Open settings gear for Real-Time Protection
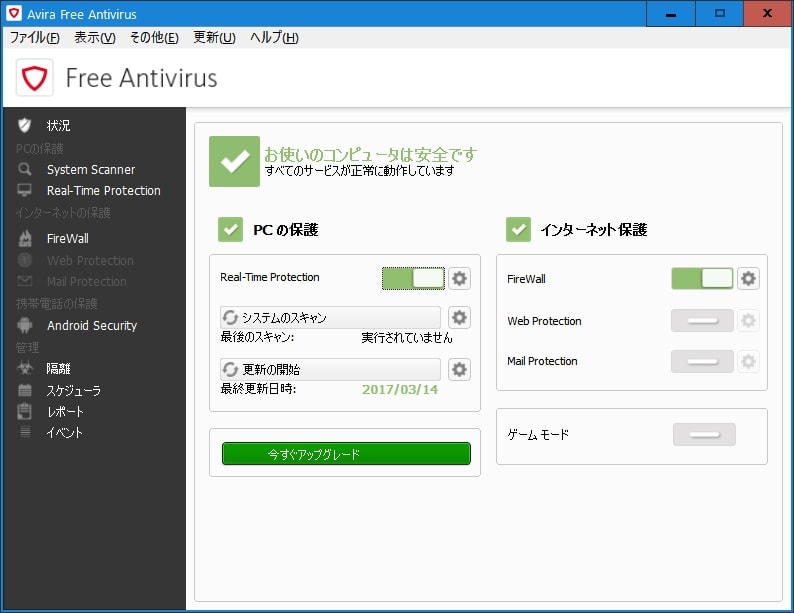The image size is (794, 613). [459, 278]
